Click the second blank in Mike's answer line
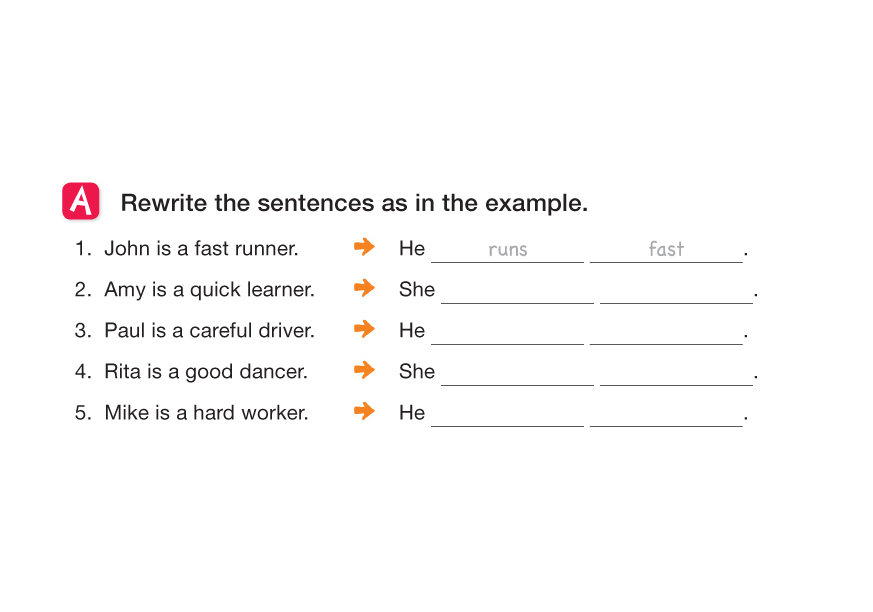Image resolution: width=873 pixels, height=612 pixels. [x=666, y=414]
